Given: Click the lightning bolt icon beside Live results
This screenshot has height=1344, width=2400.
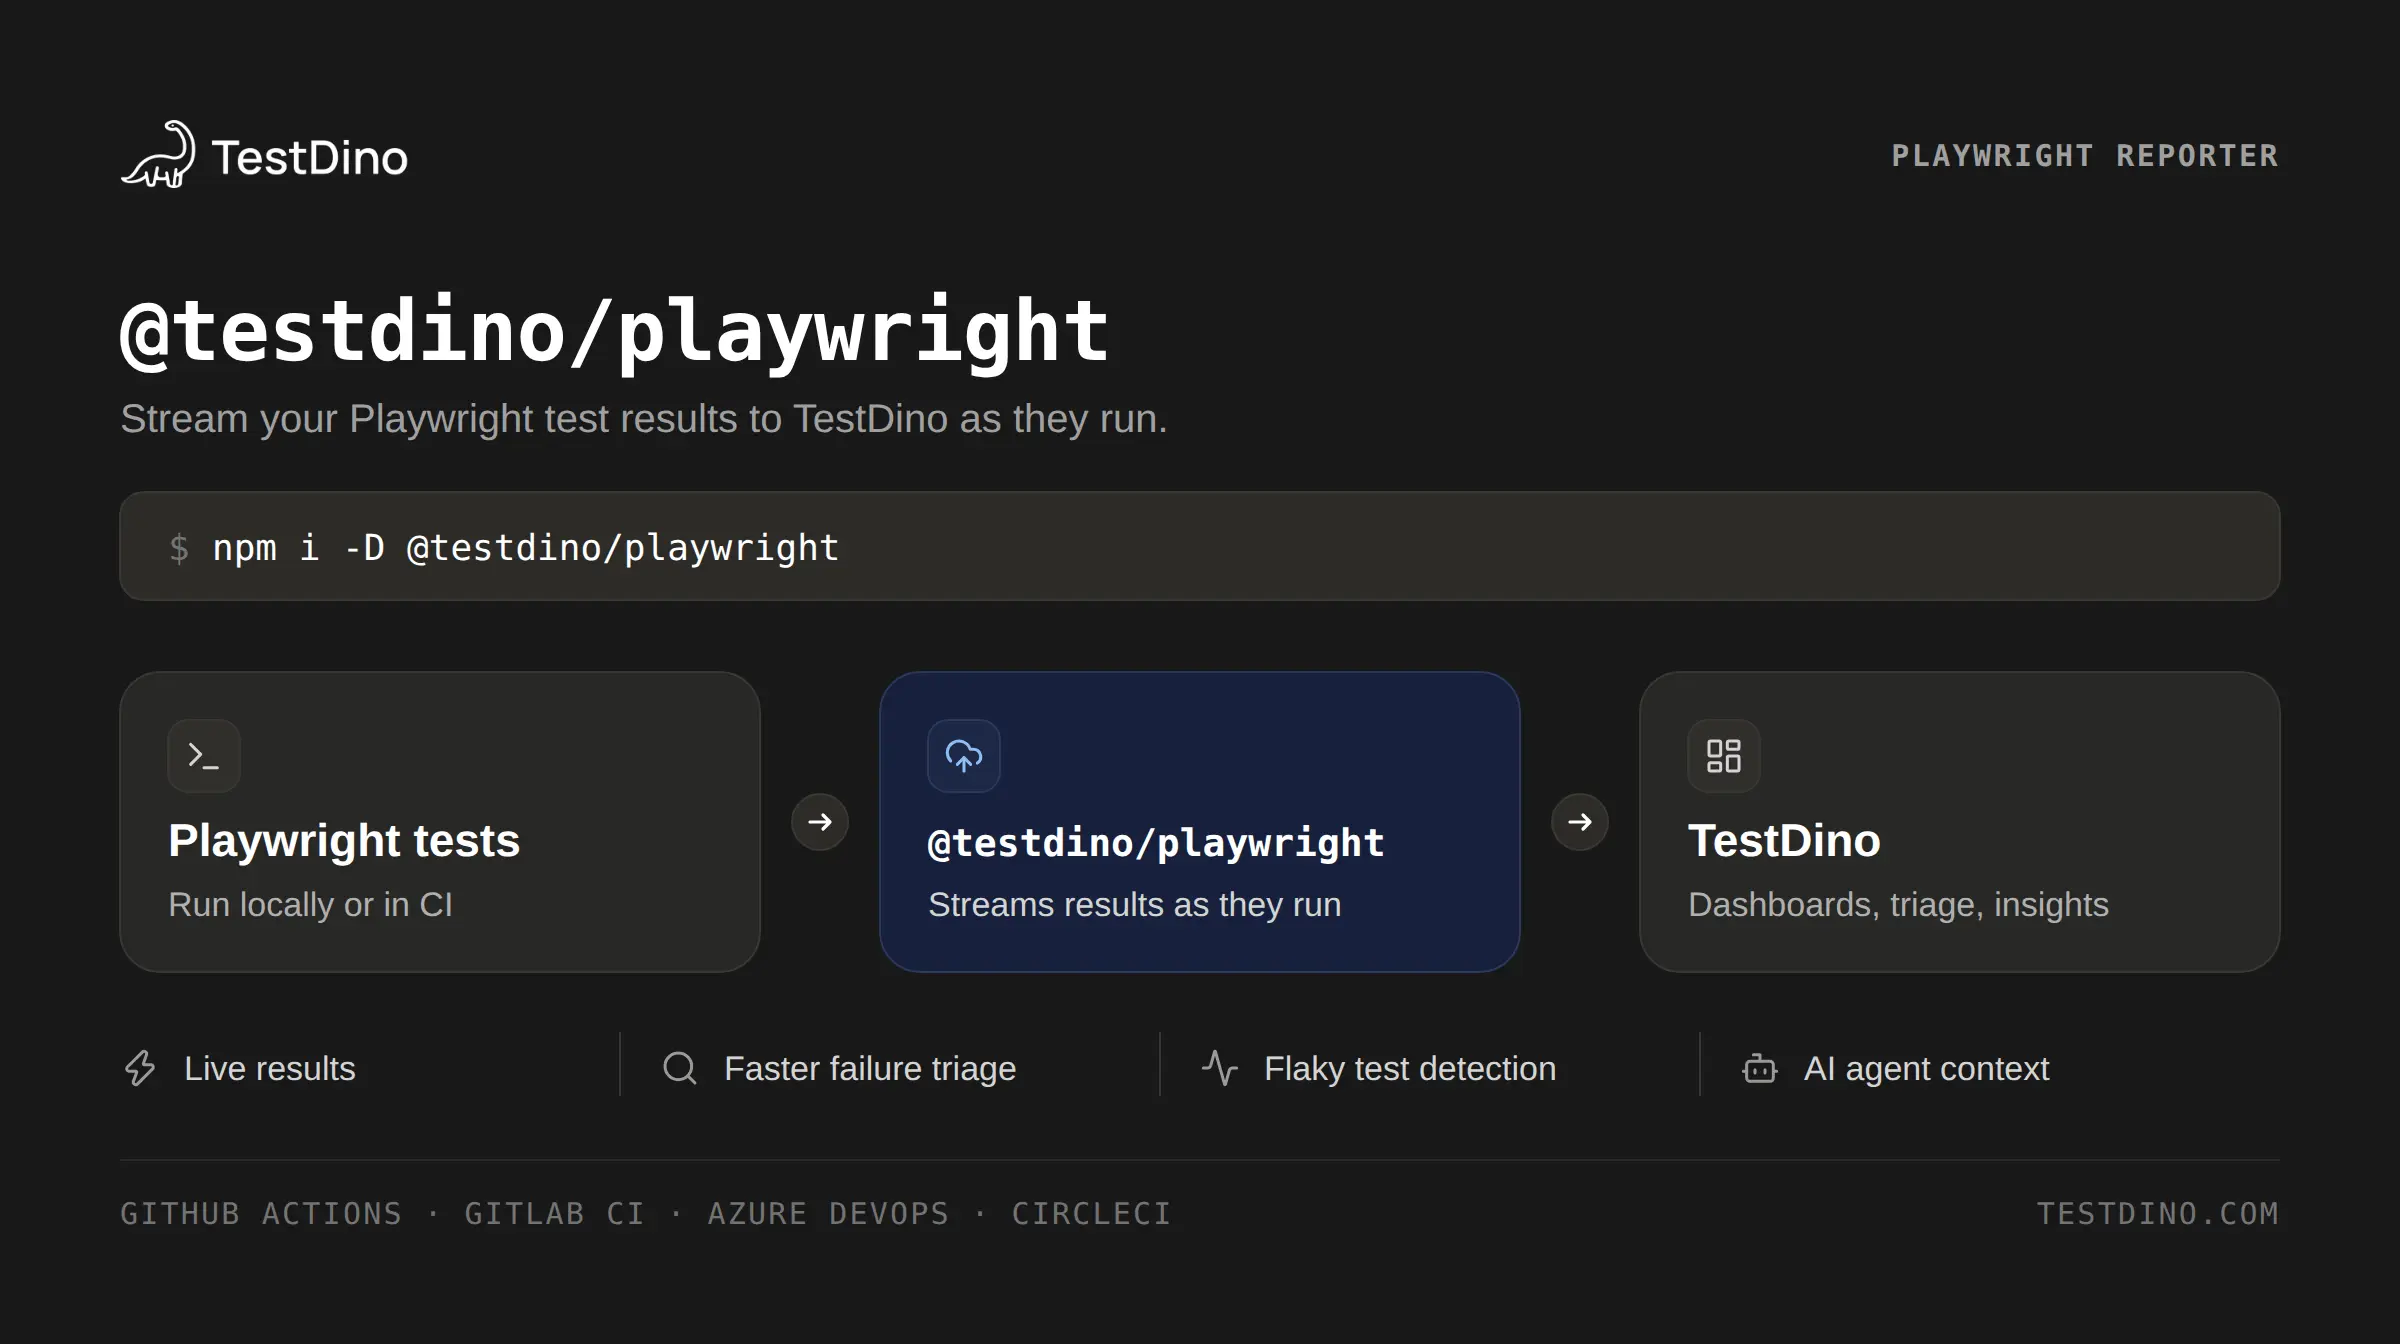Looking at the screenshot, I should coord(140,1068).
